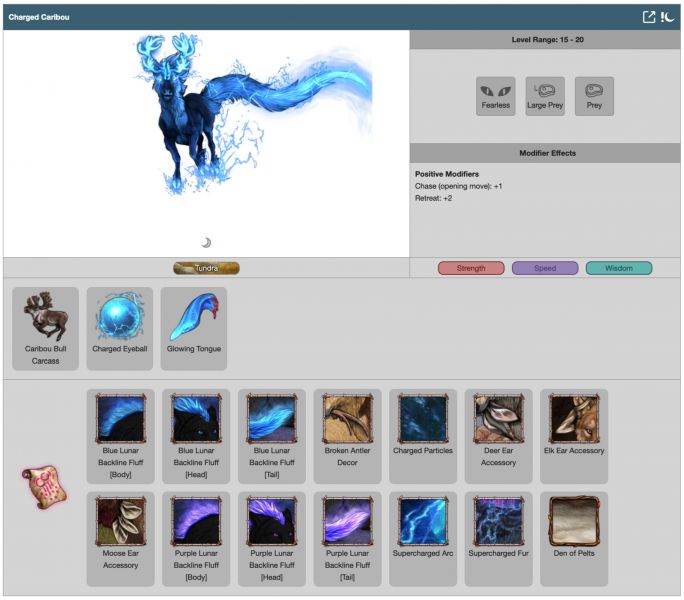The image size is (684, 600).
Task: Select the Charged Eyeball item
Action: click(120, 318)
